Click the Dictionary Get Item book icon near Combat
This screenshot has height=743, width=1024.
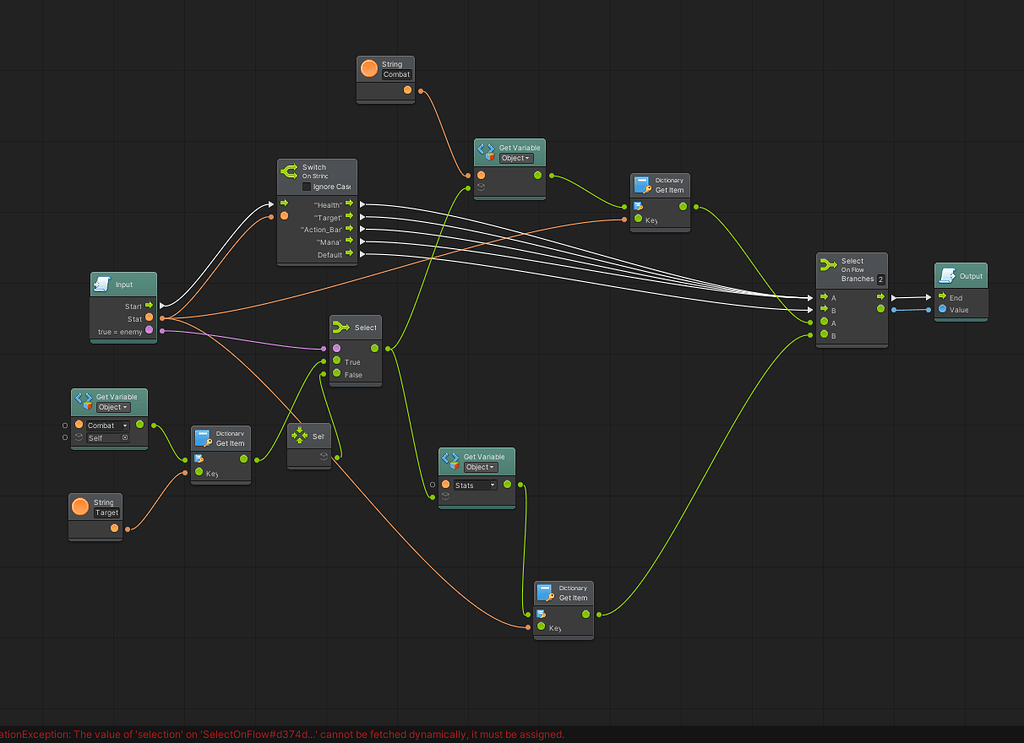coord(204,437)
